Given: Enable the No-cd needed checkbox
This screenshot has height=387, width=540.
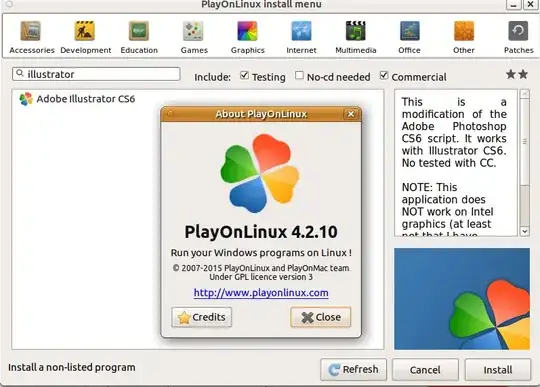Looking at the screenshot, I should [299, 75].
